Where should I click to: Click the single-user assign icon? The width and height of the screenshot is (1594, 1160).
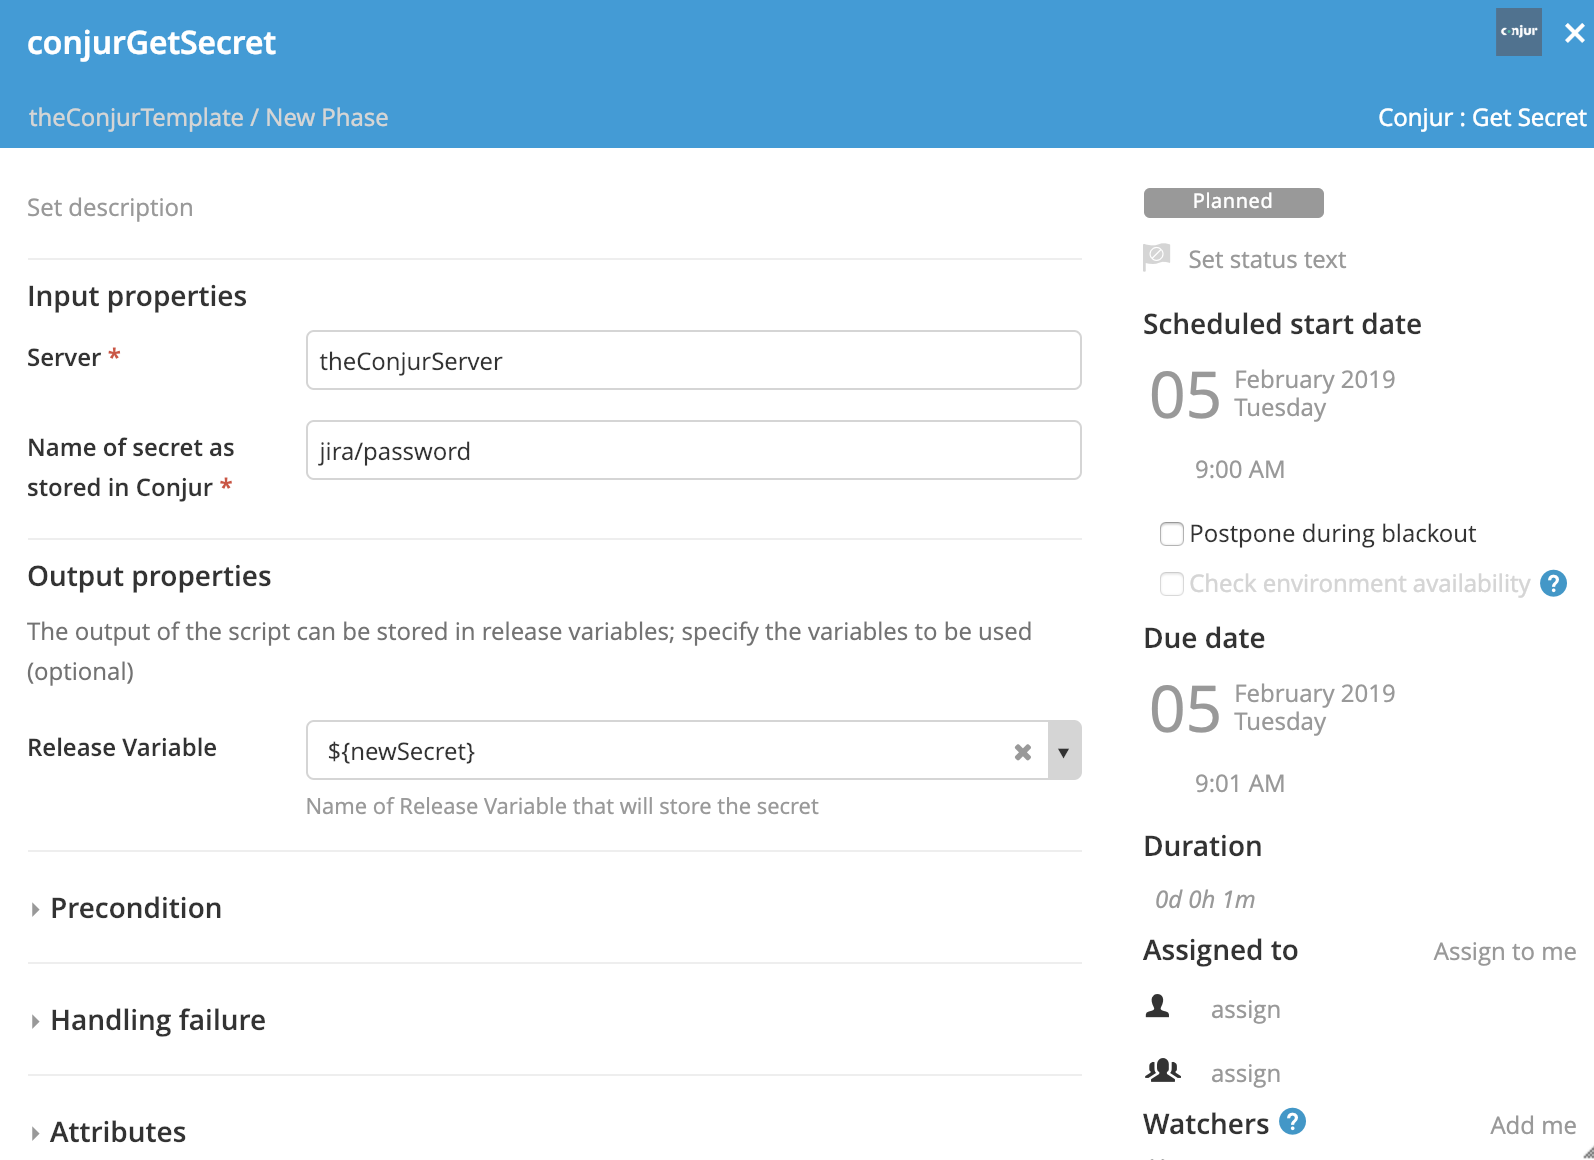click(1158, 1006)
